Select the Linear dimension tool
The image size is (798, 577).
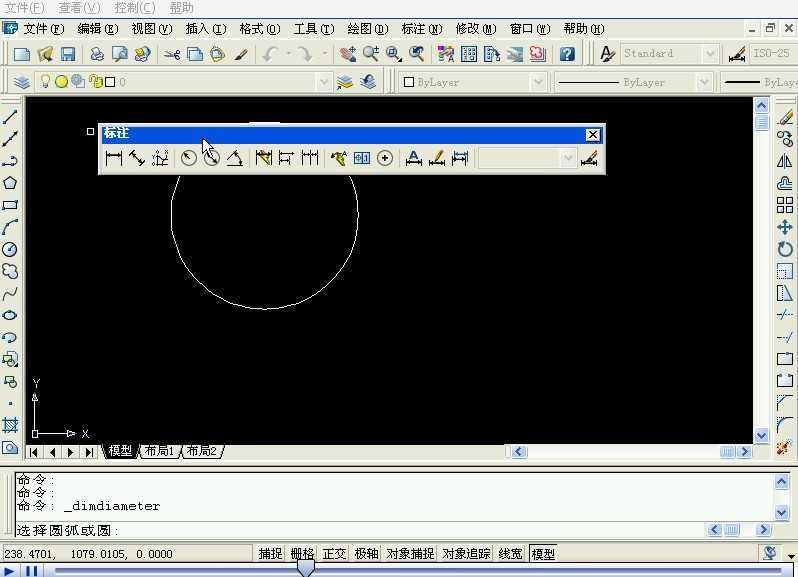click(113, 158)
